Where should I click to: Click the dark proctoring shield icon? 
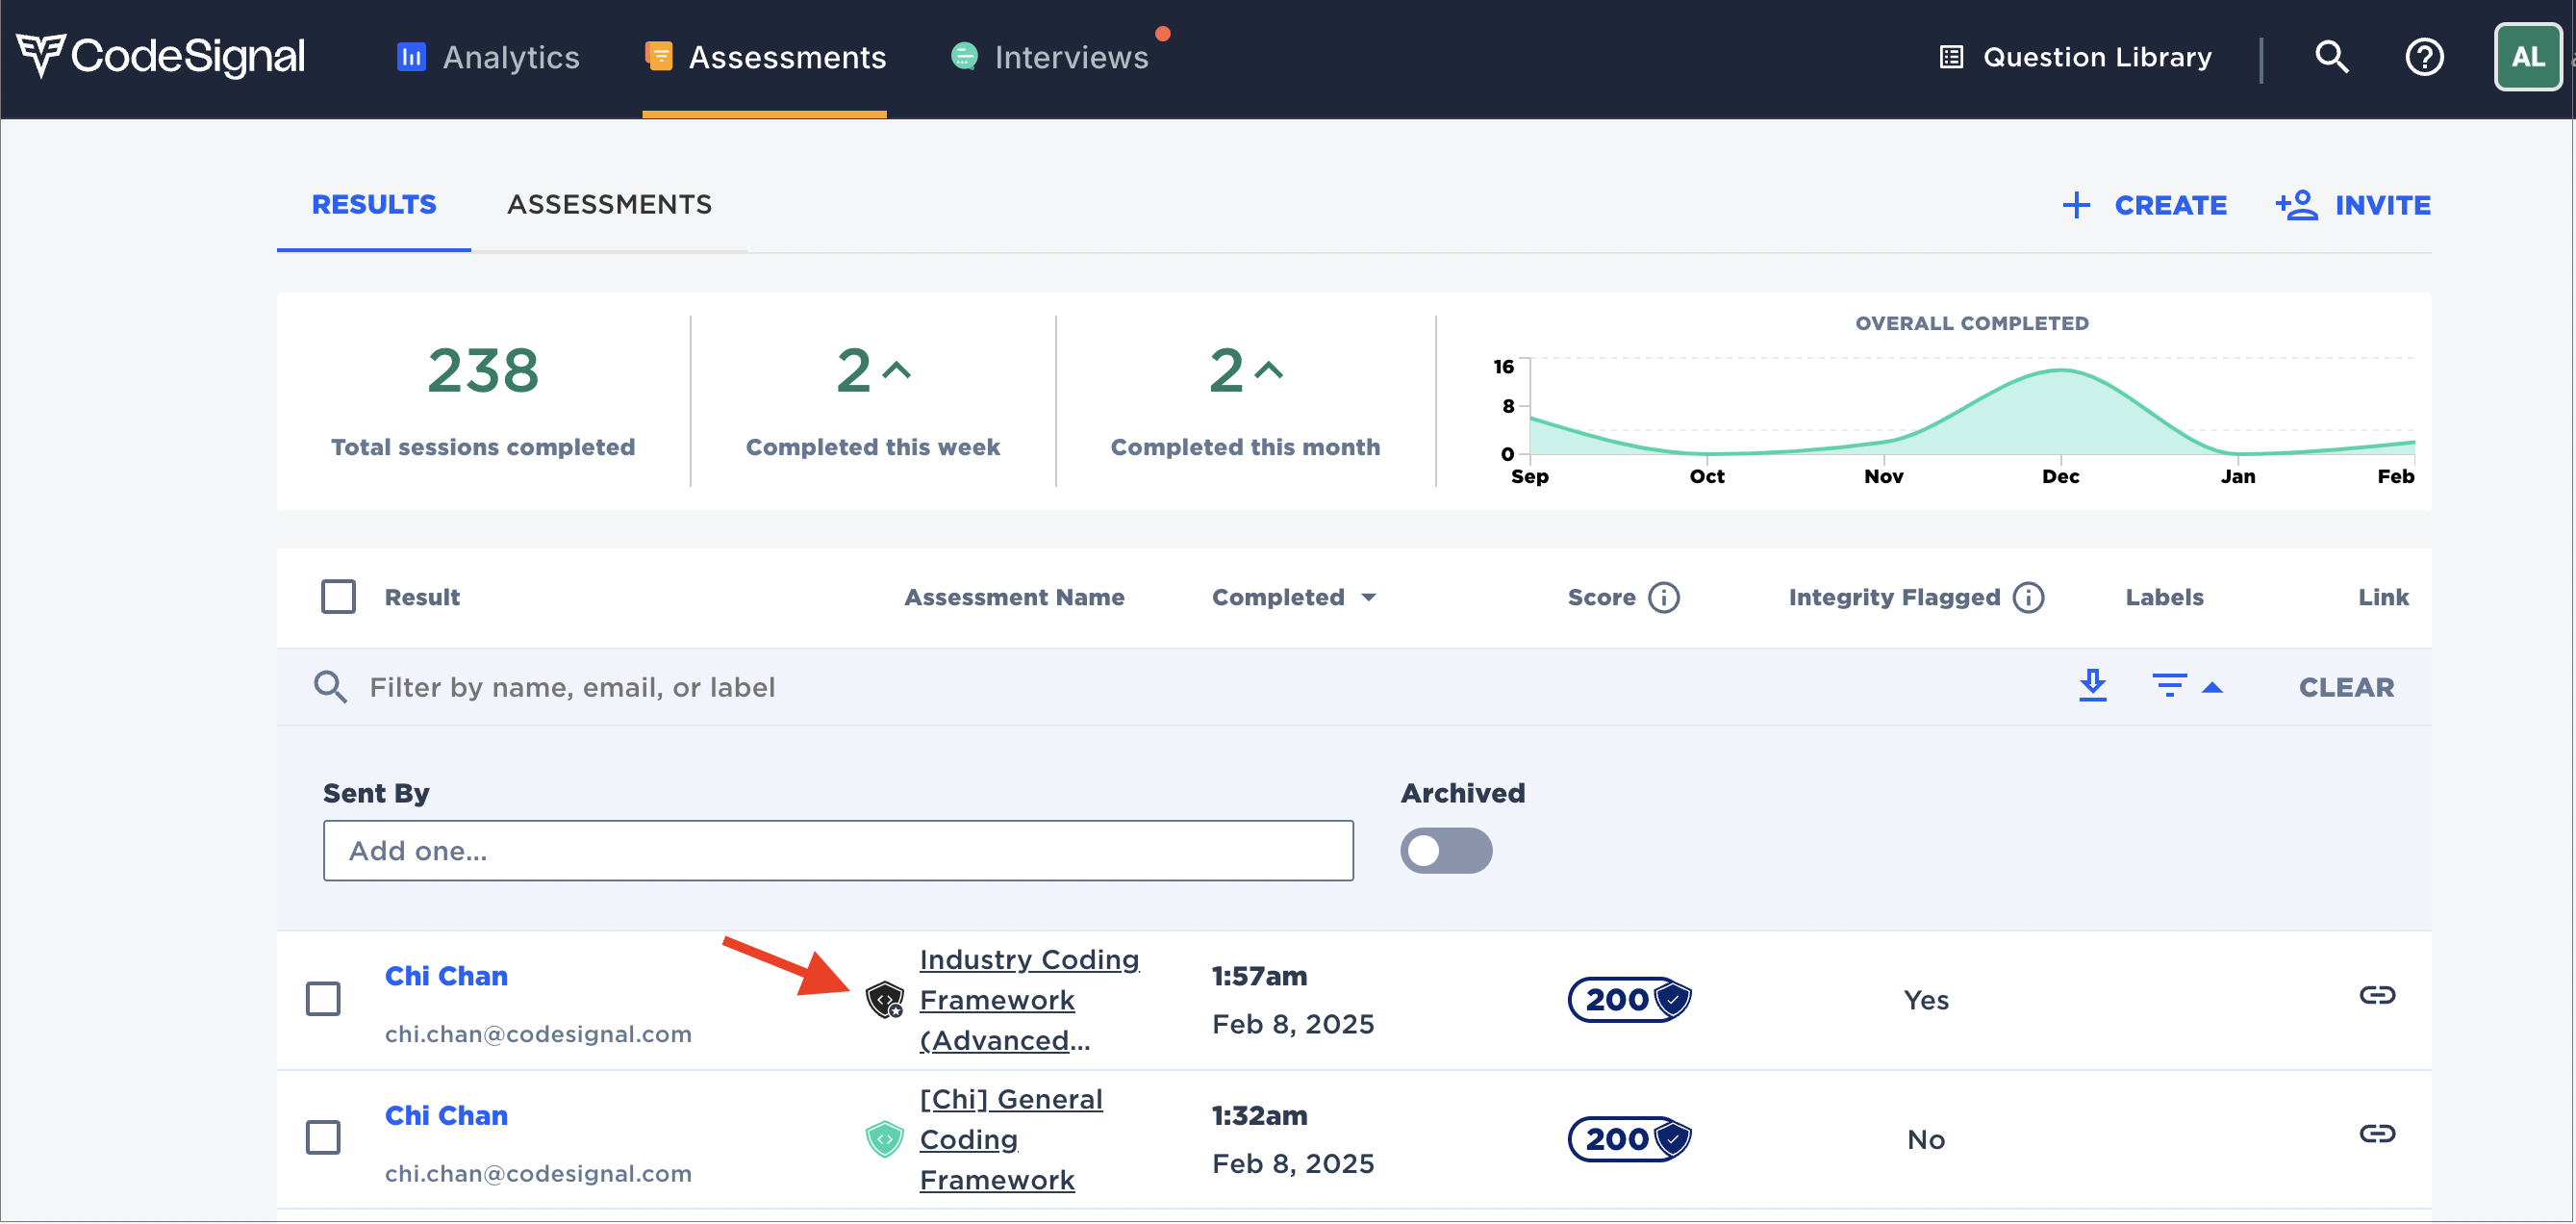885,999
